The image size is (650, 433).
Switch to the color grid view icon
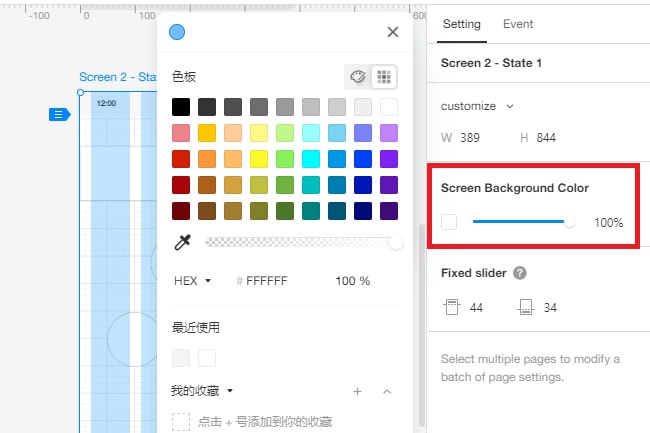384,76
